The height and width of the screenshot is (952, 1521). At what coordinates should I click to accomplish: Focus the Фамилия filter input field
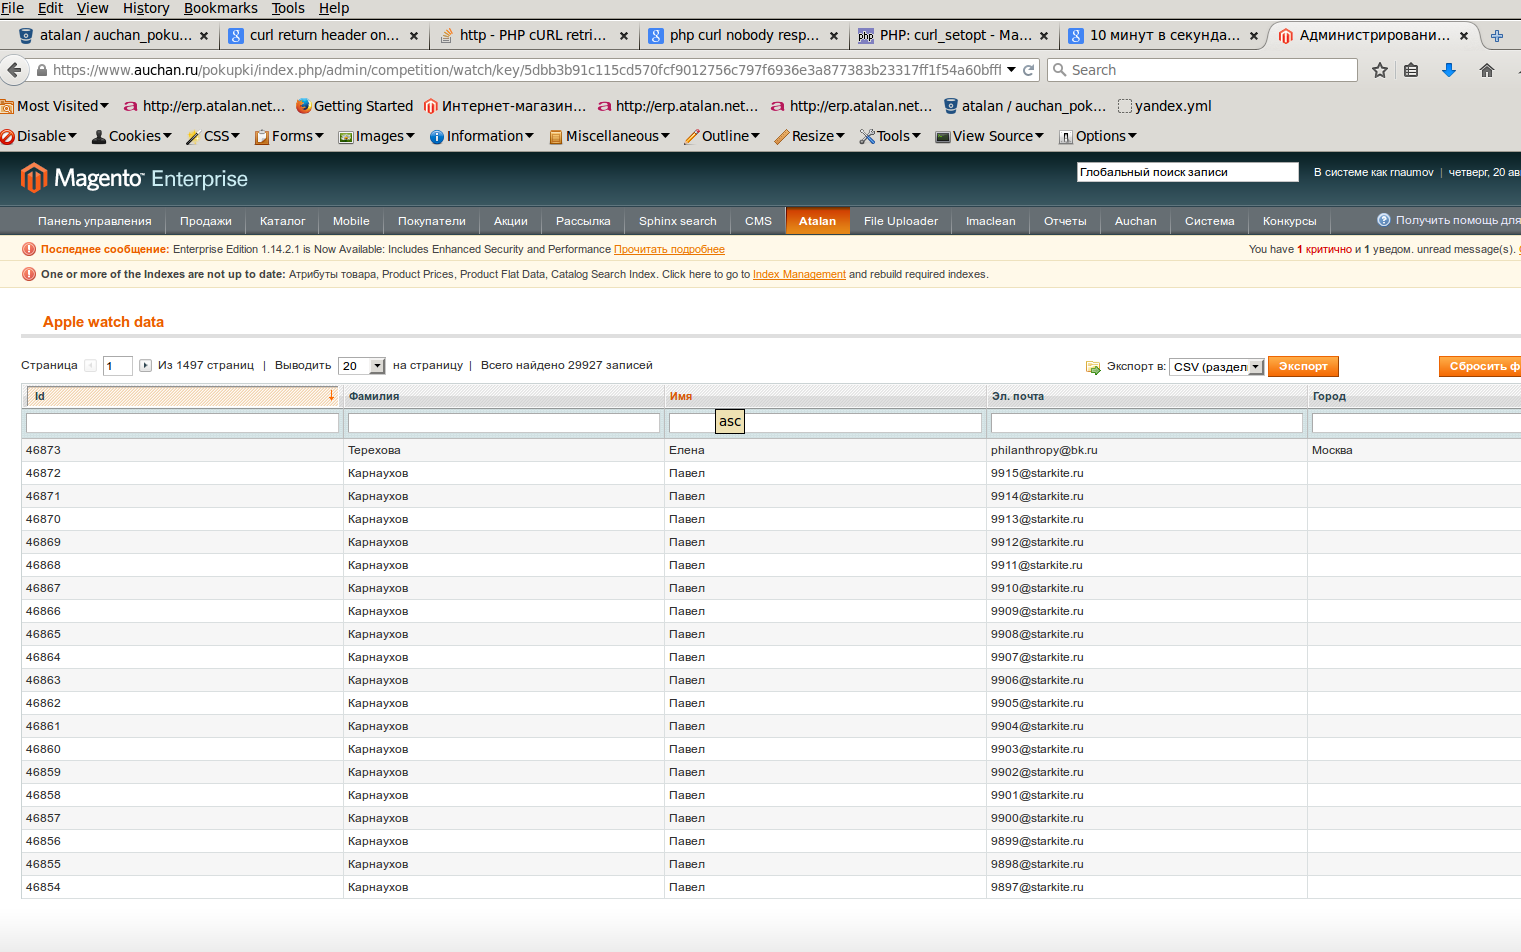[x=503, y=423]
